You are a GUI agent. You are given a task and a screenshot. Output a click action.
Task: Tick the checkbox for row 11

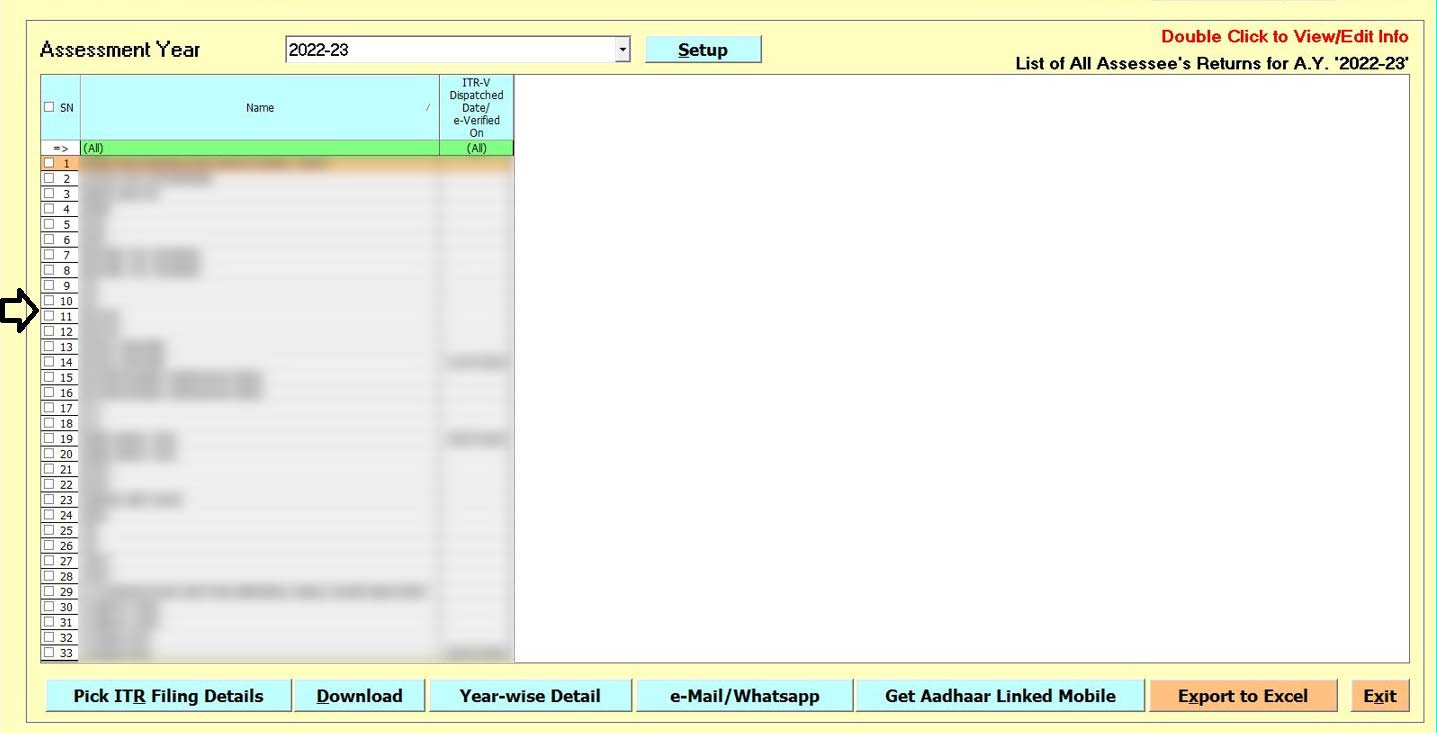49,316
